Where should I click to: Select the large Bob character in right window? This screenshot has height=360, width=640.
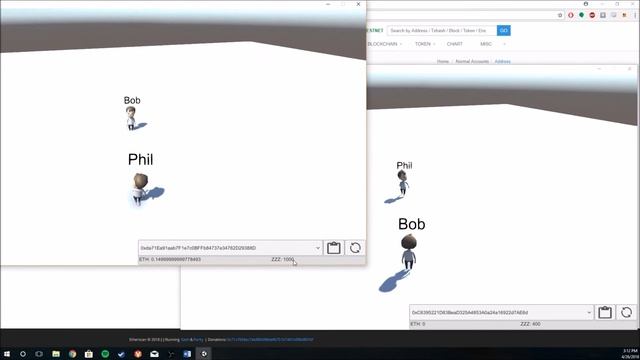409,251
